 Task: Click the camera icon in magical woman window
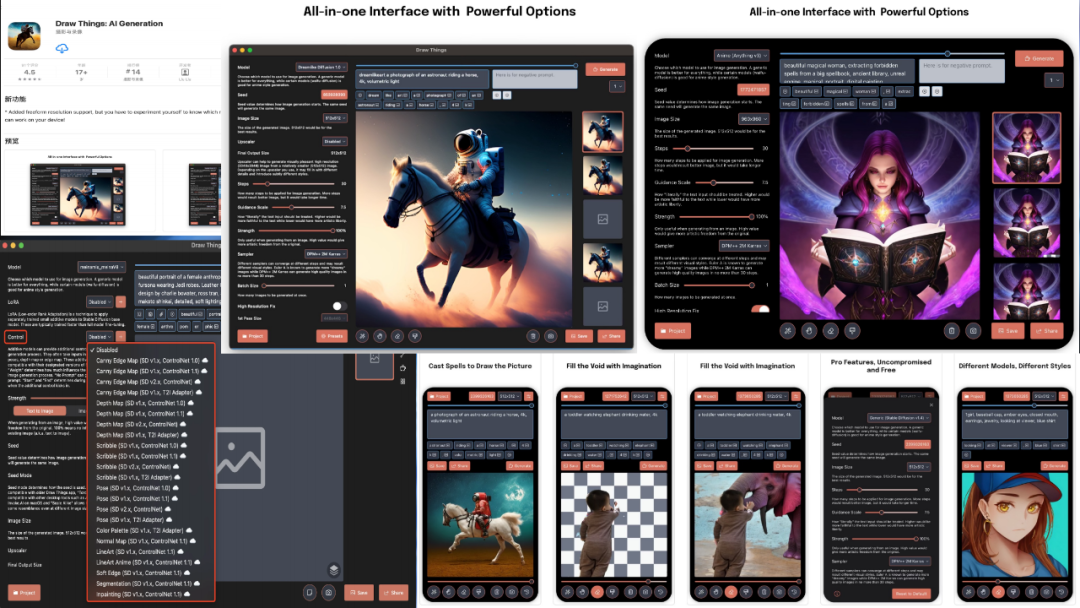[x=973, y=331]
